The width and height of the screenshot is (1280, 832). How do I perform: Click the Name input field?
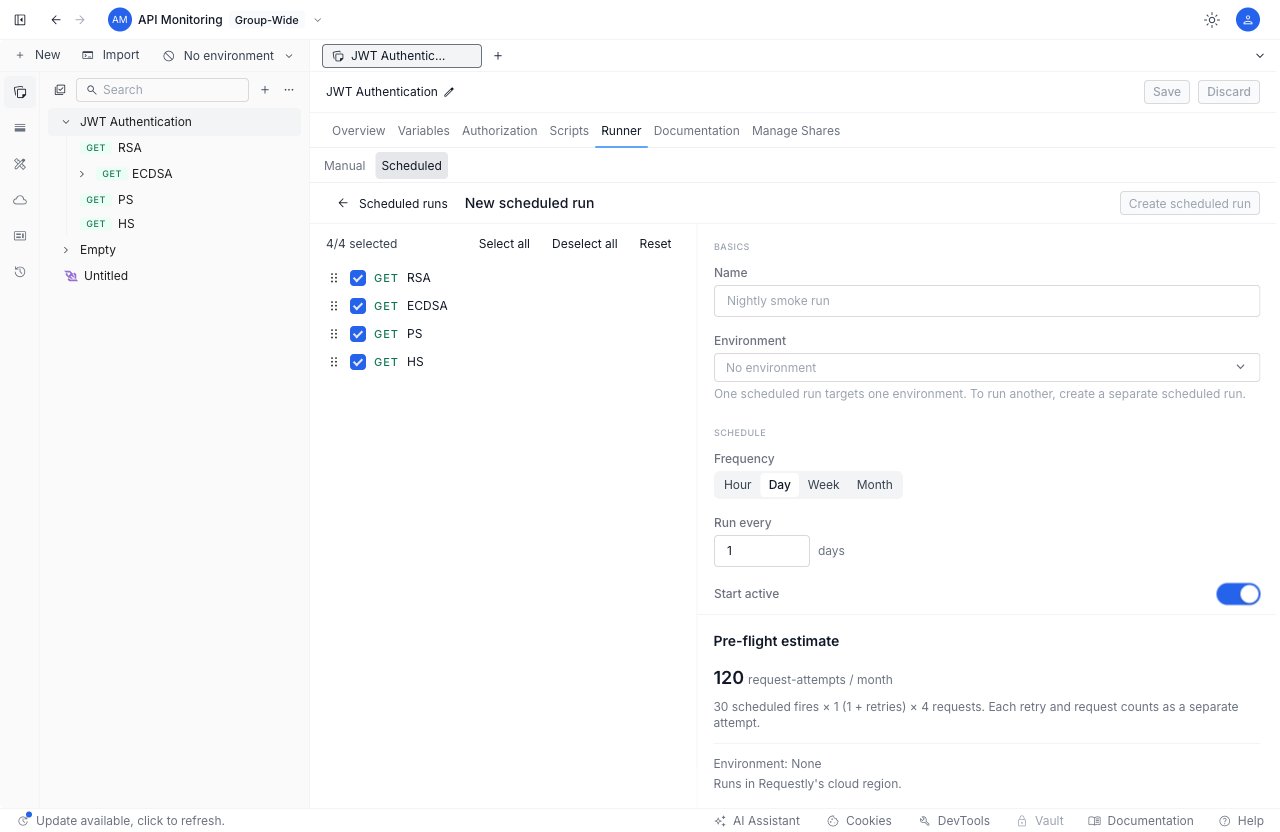click(987, 301)
